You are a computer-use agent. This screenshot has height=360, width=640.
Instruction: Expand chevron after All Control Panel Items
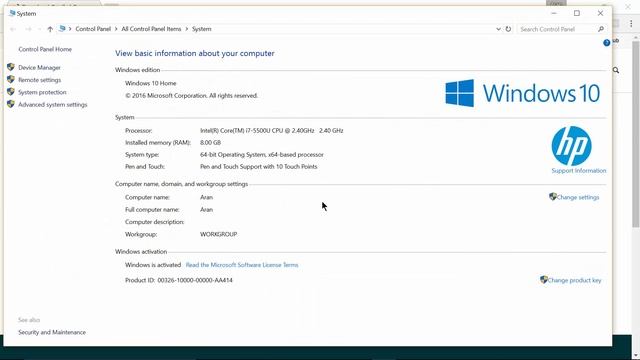pos(187,29)
